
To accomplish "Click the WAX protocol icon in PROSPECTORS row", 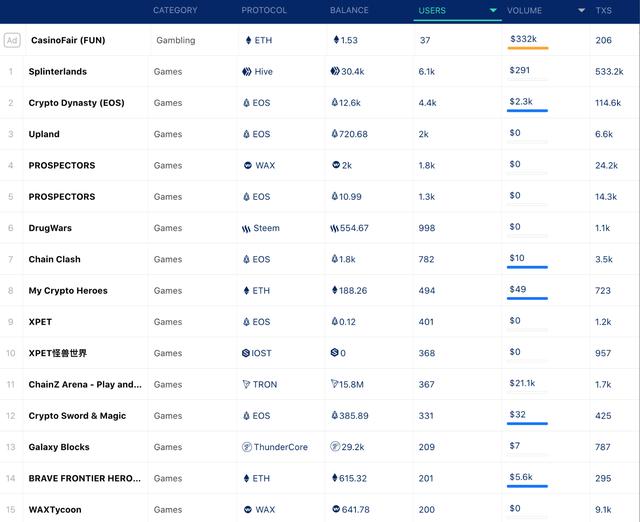I will [247, 165].
